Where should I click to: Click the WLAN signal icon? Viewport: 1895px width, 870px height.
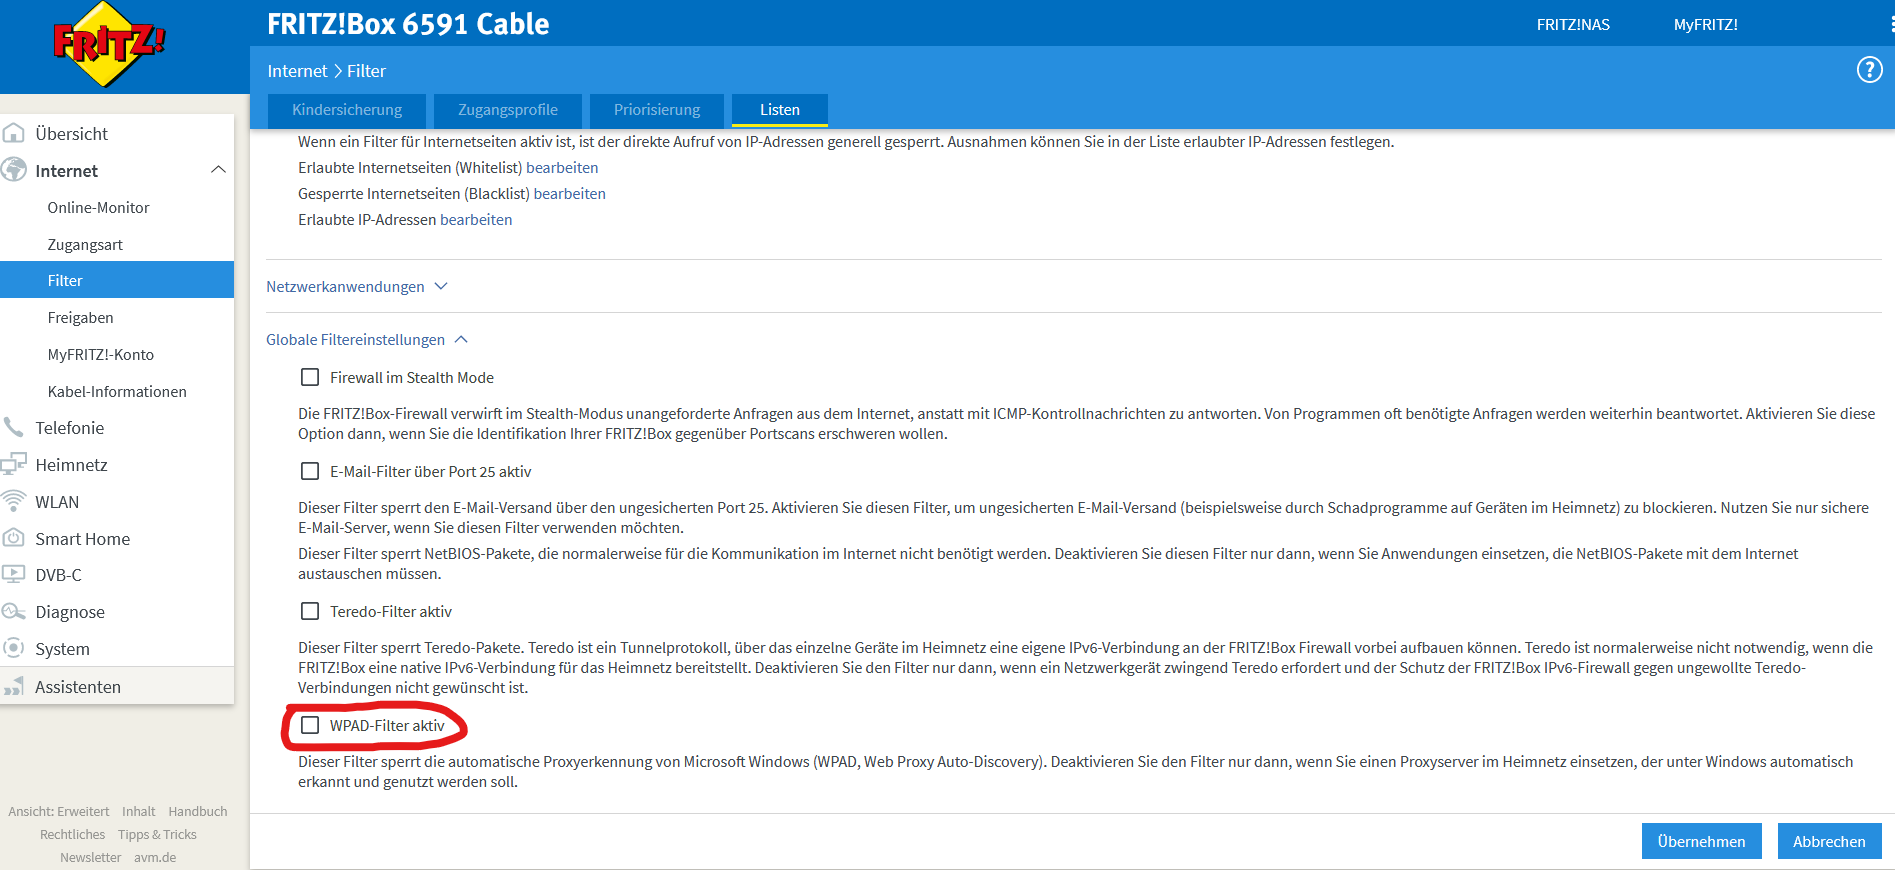tap(14, 501)
